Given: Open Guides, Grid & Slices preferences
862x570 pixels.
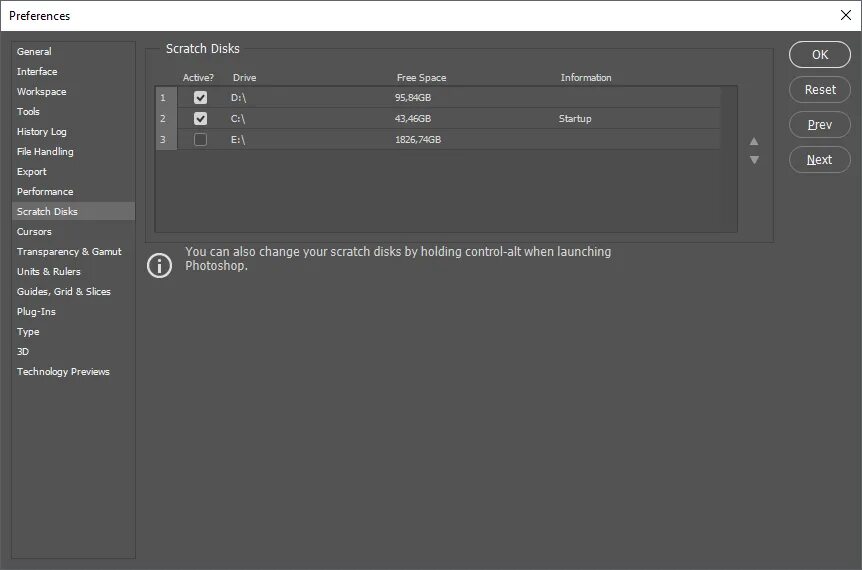Looking at the screenshot, I should click(64, 291).
